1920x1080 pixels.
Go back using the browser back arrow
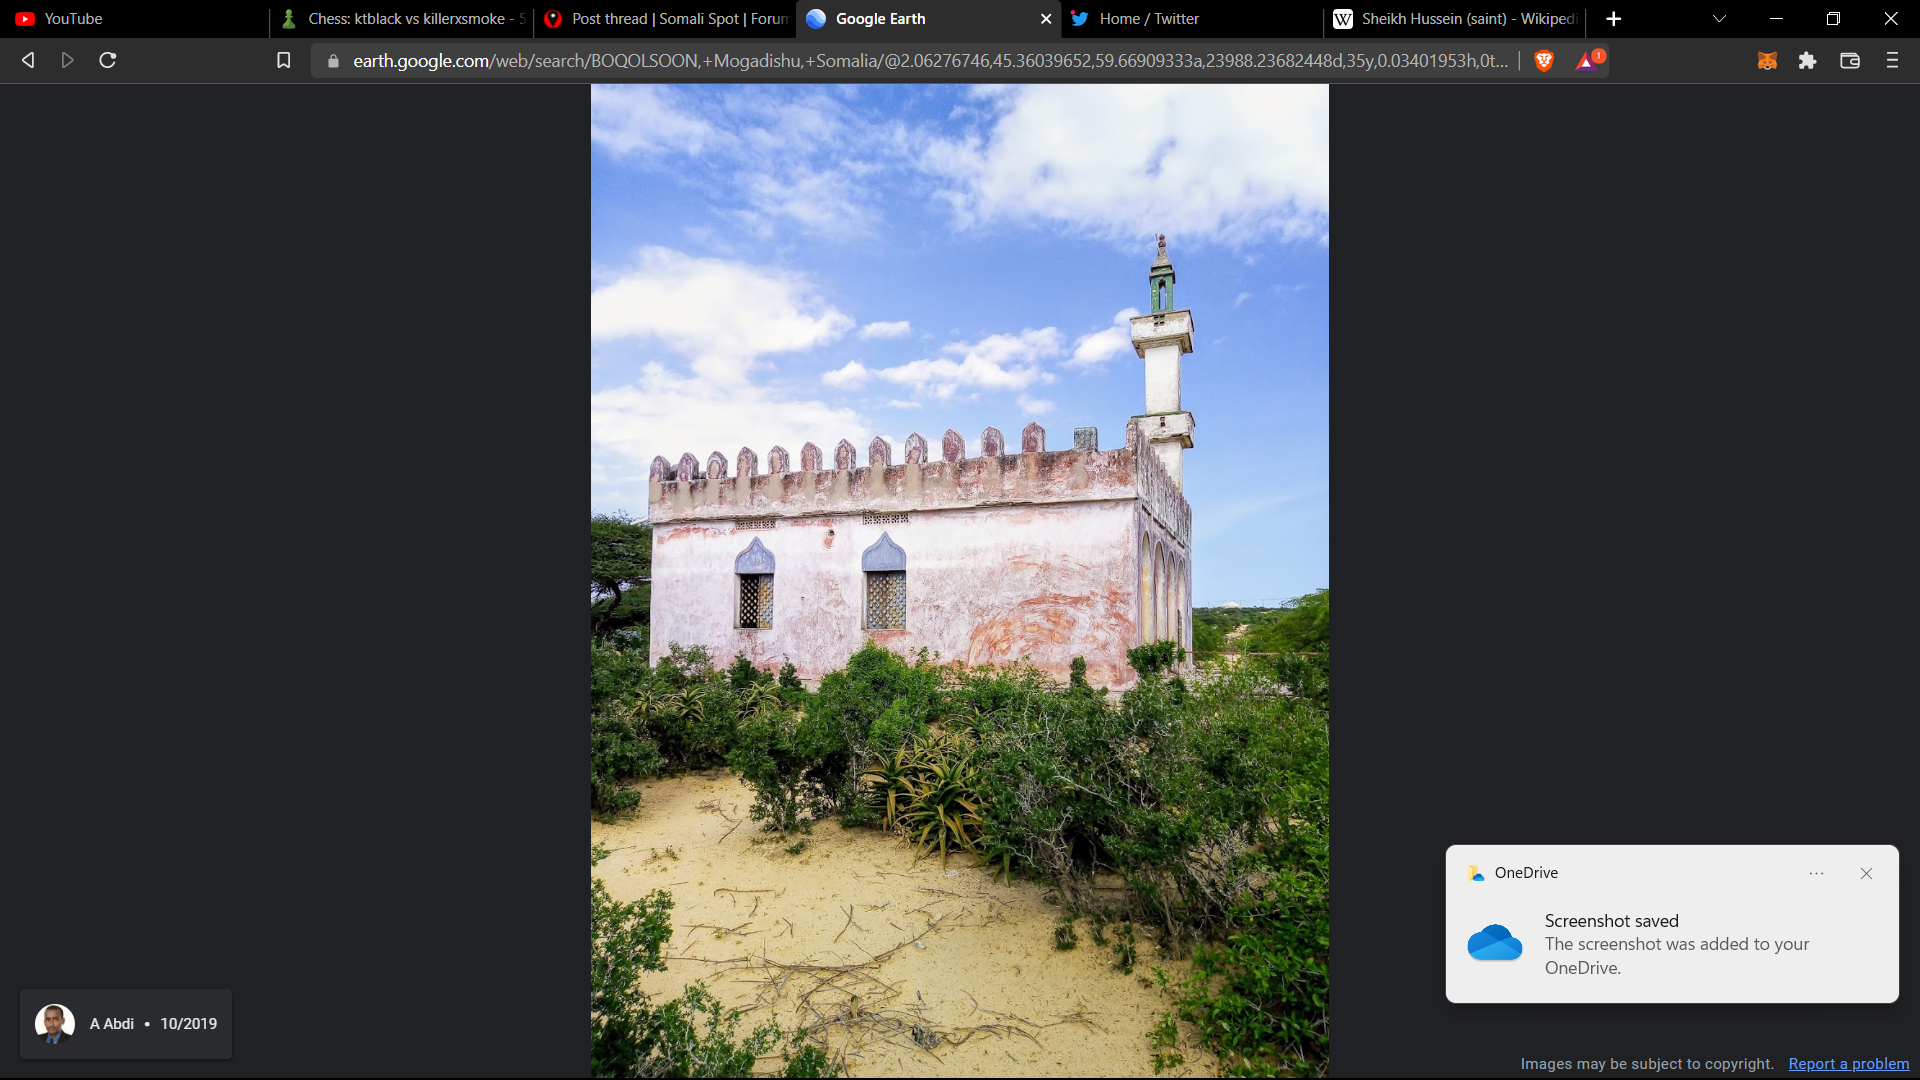(28, 61)
